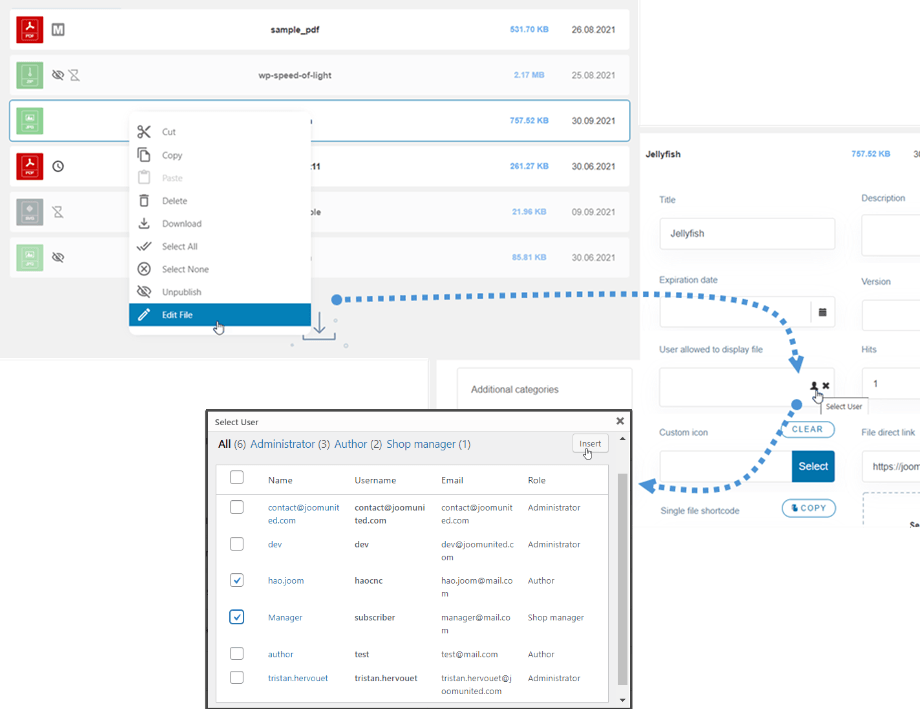This screenshot has width=920, height=709.
Task: Click the clock icon beside the second PDF
Action: 58,166
